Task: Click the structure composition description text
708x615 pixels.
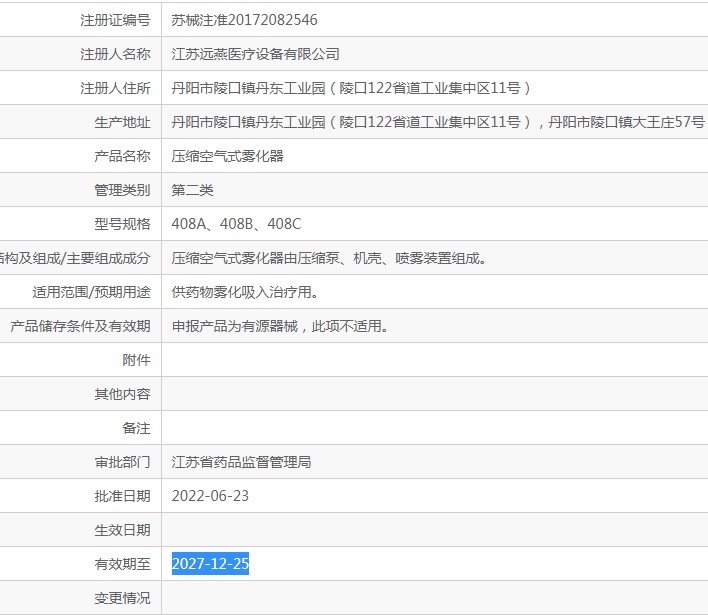Action: coord(329,258)
